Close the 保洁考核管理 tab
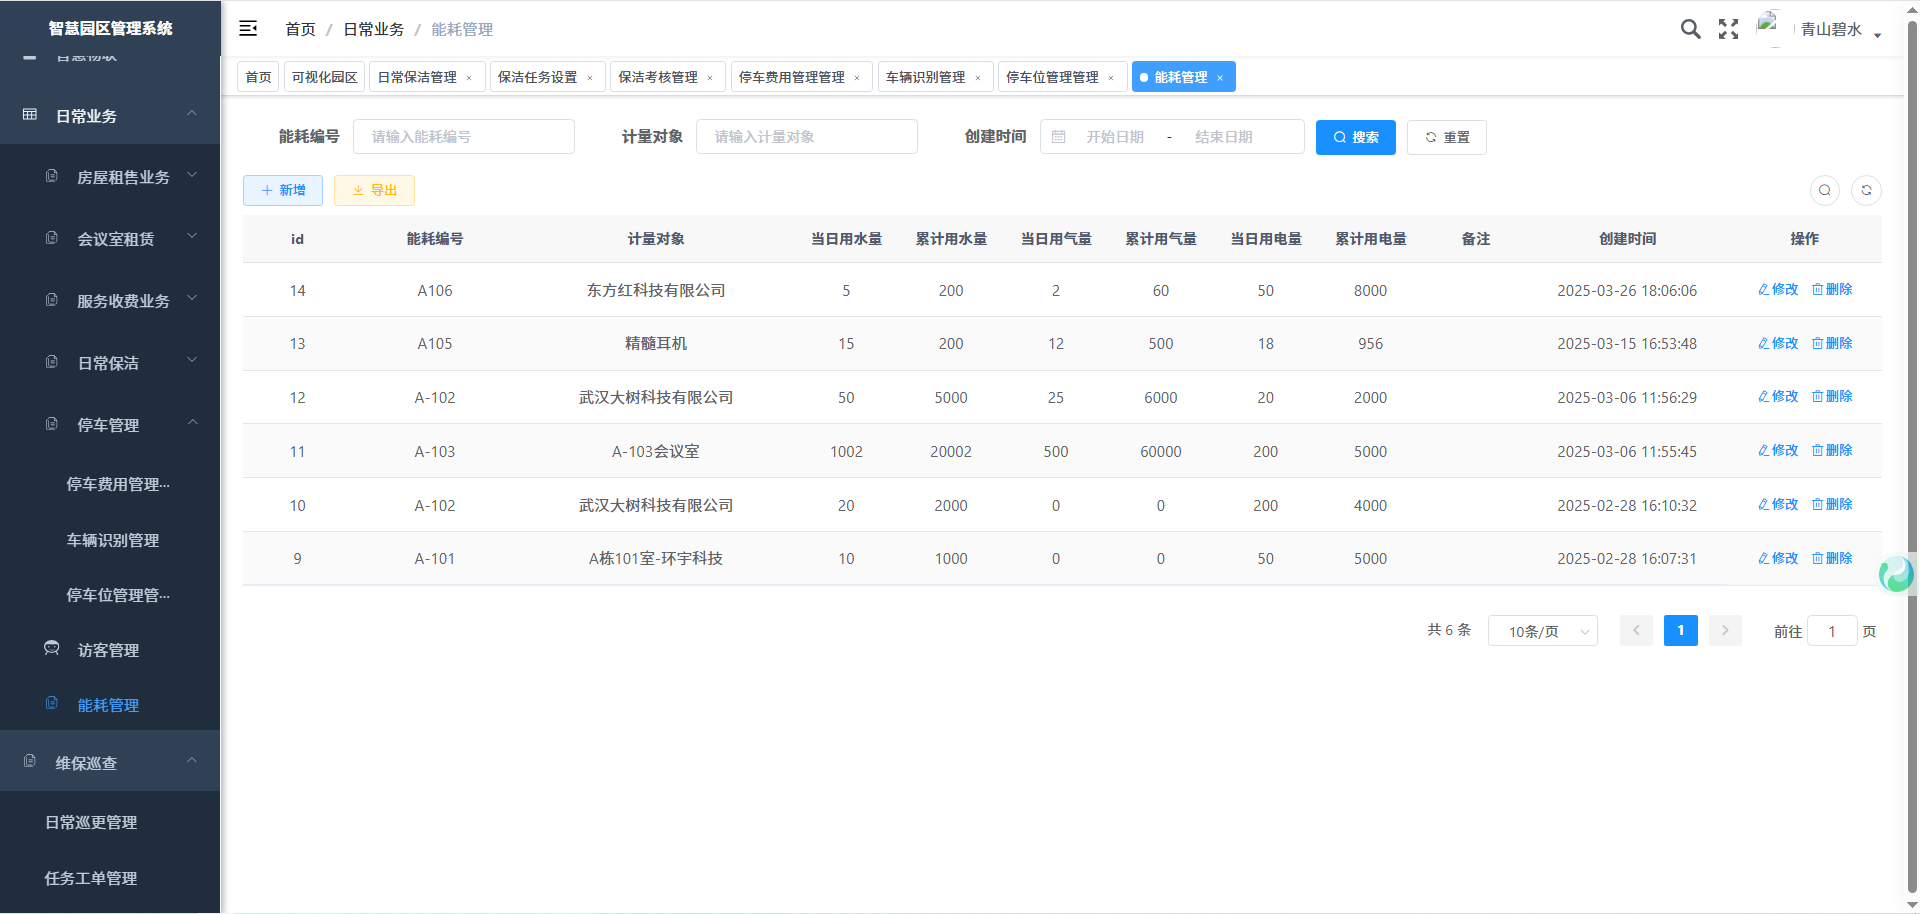The height and width of the screenshot is (914, 1920). tap(710, 78)
